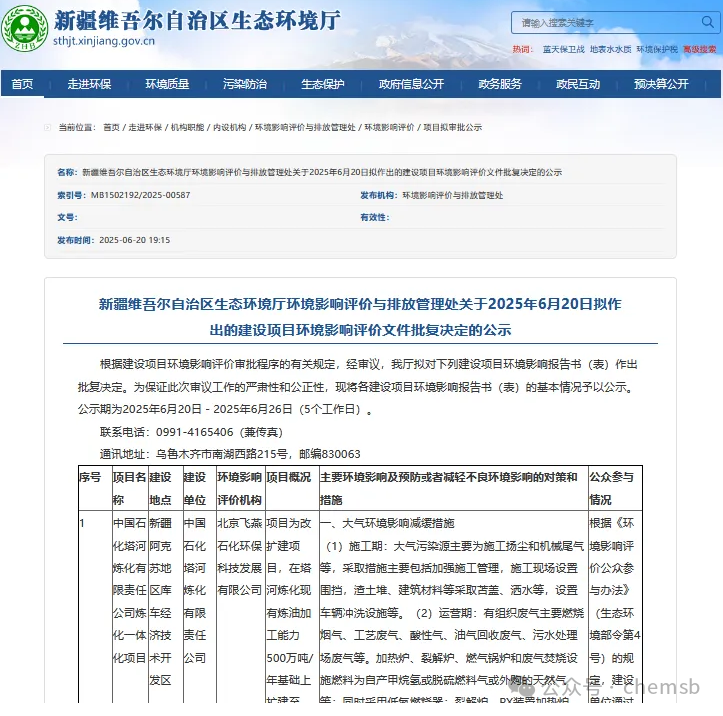Click breadcrumb link 走进环保
The image size is (723, 716).
[145, 127]
